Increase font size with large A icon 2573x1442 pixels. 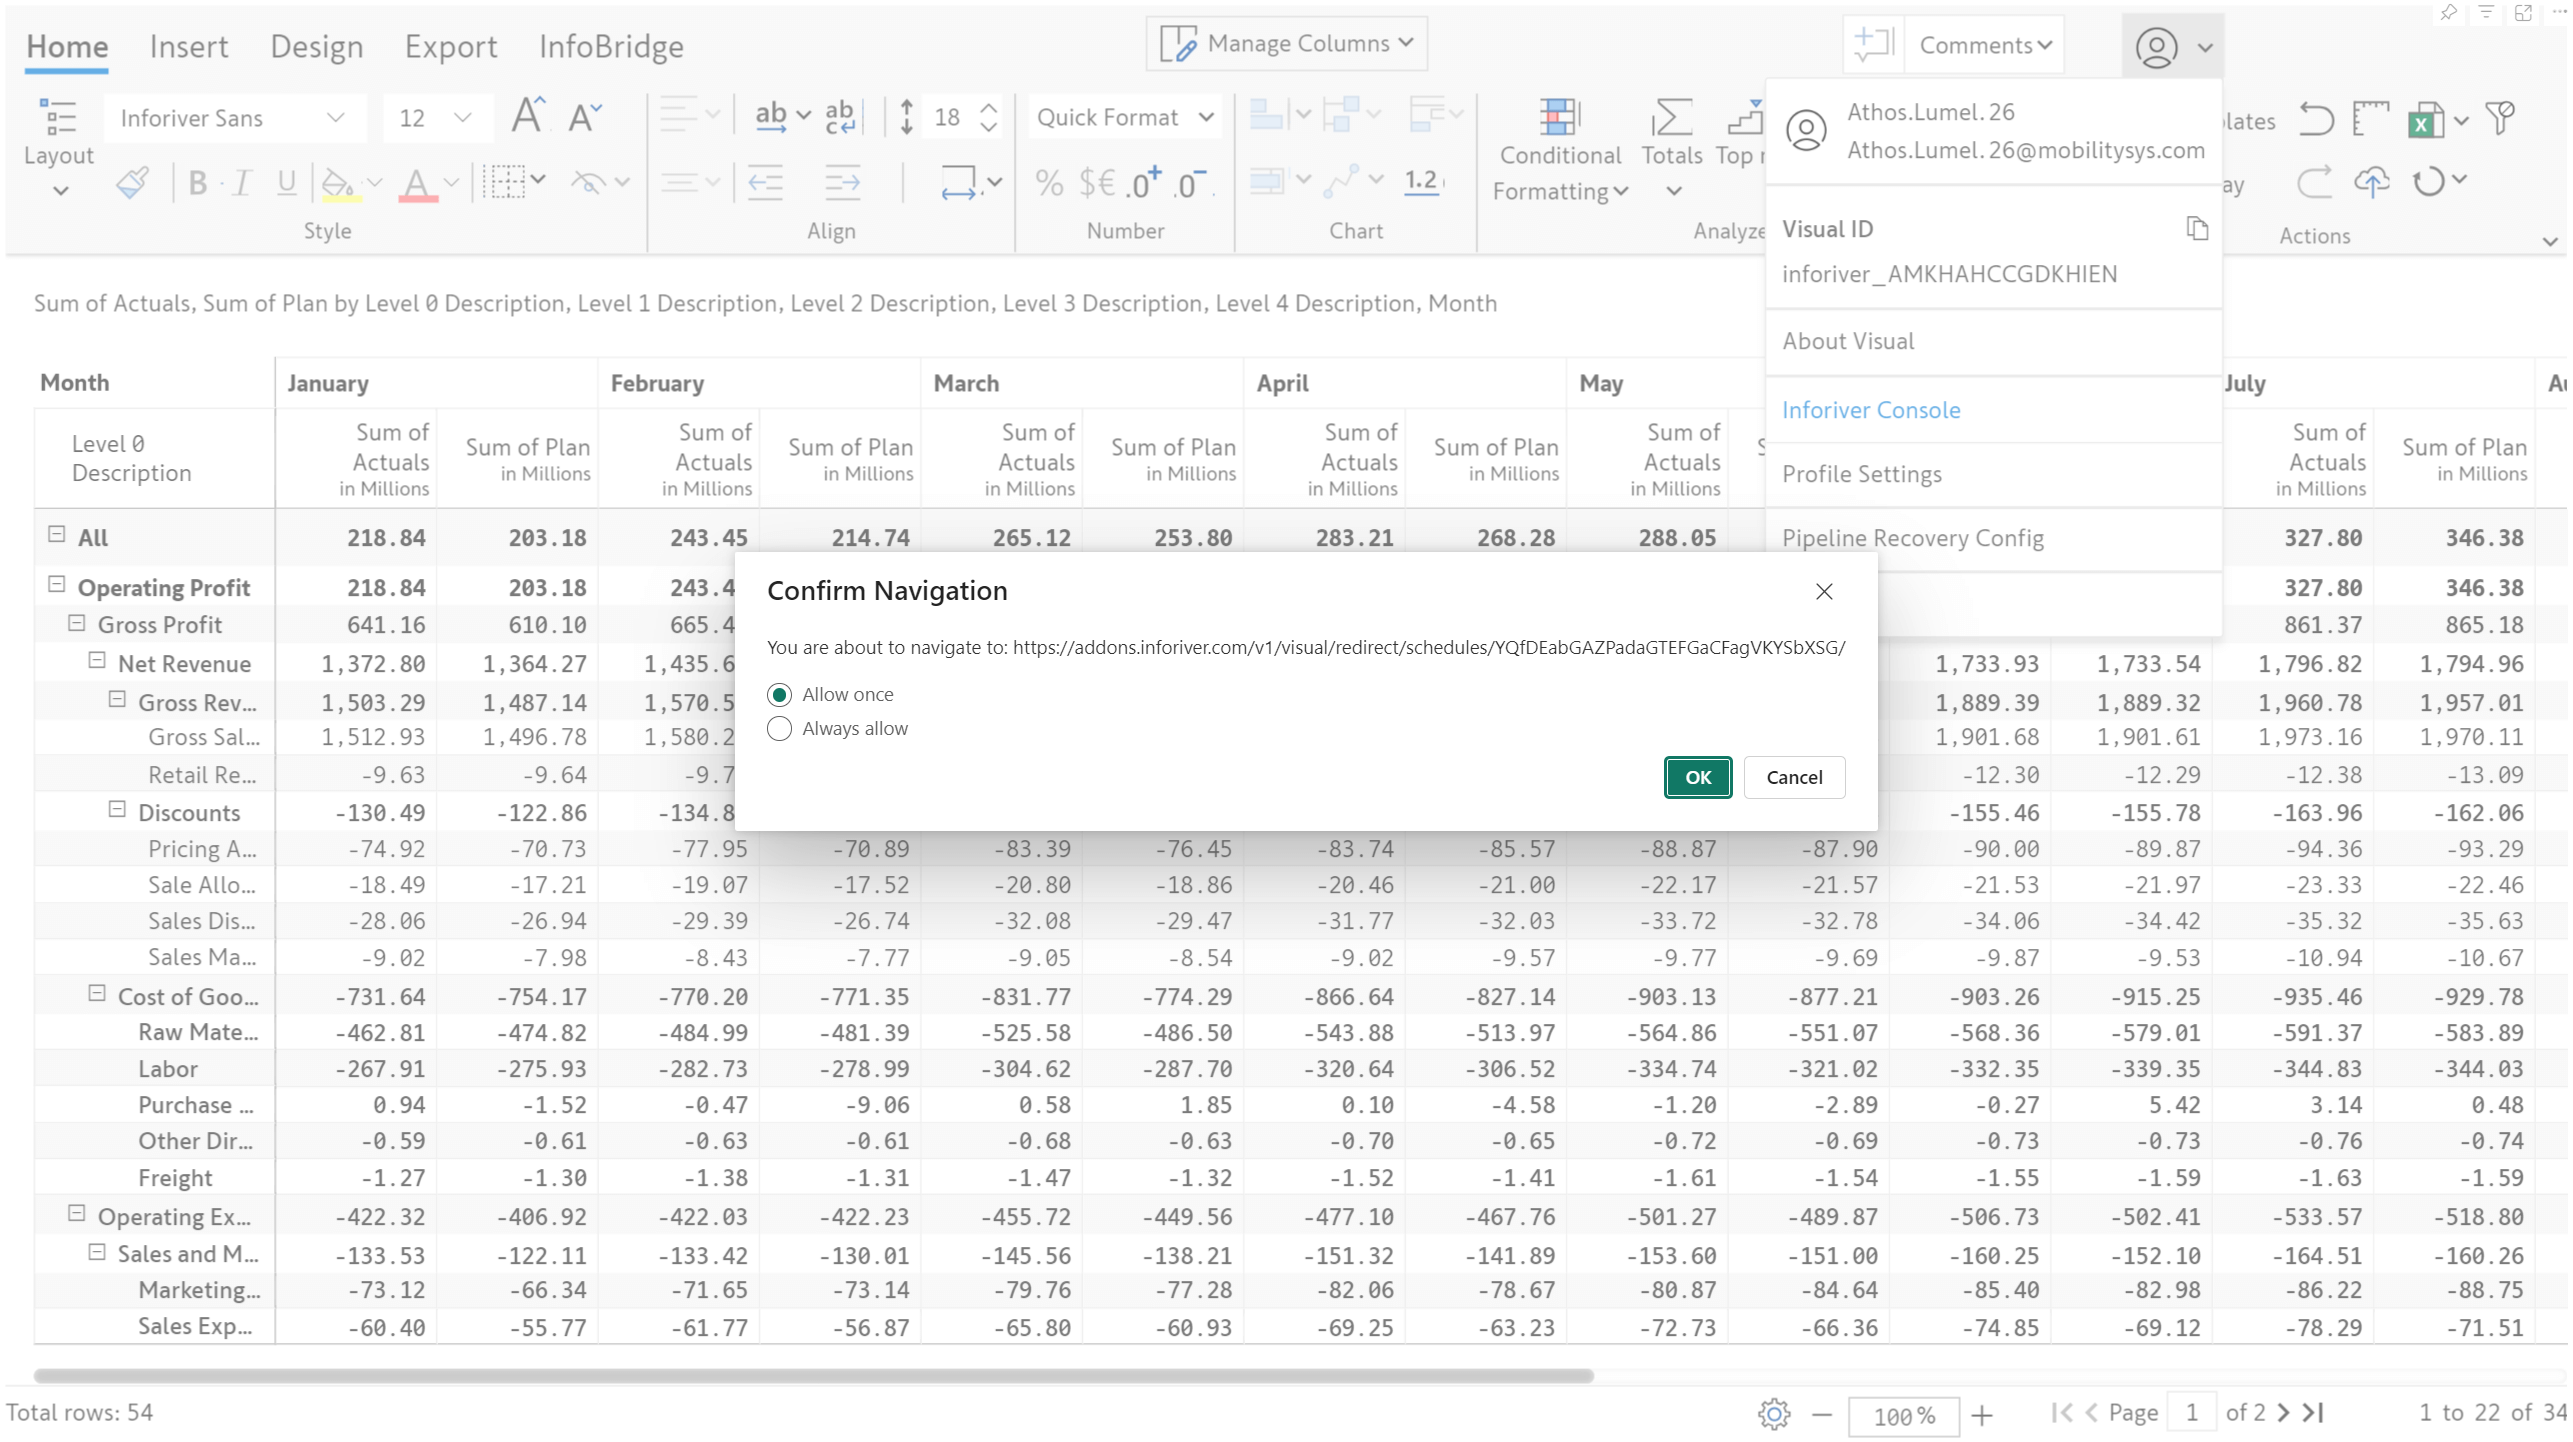[528, 116]
